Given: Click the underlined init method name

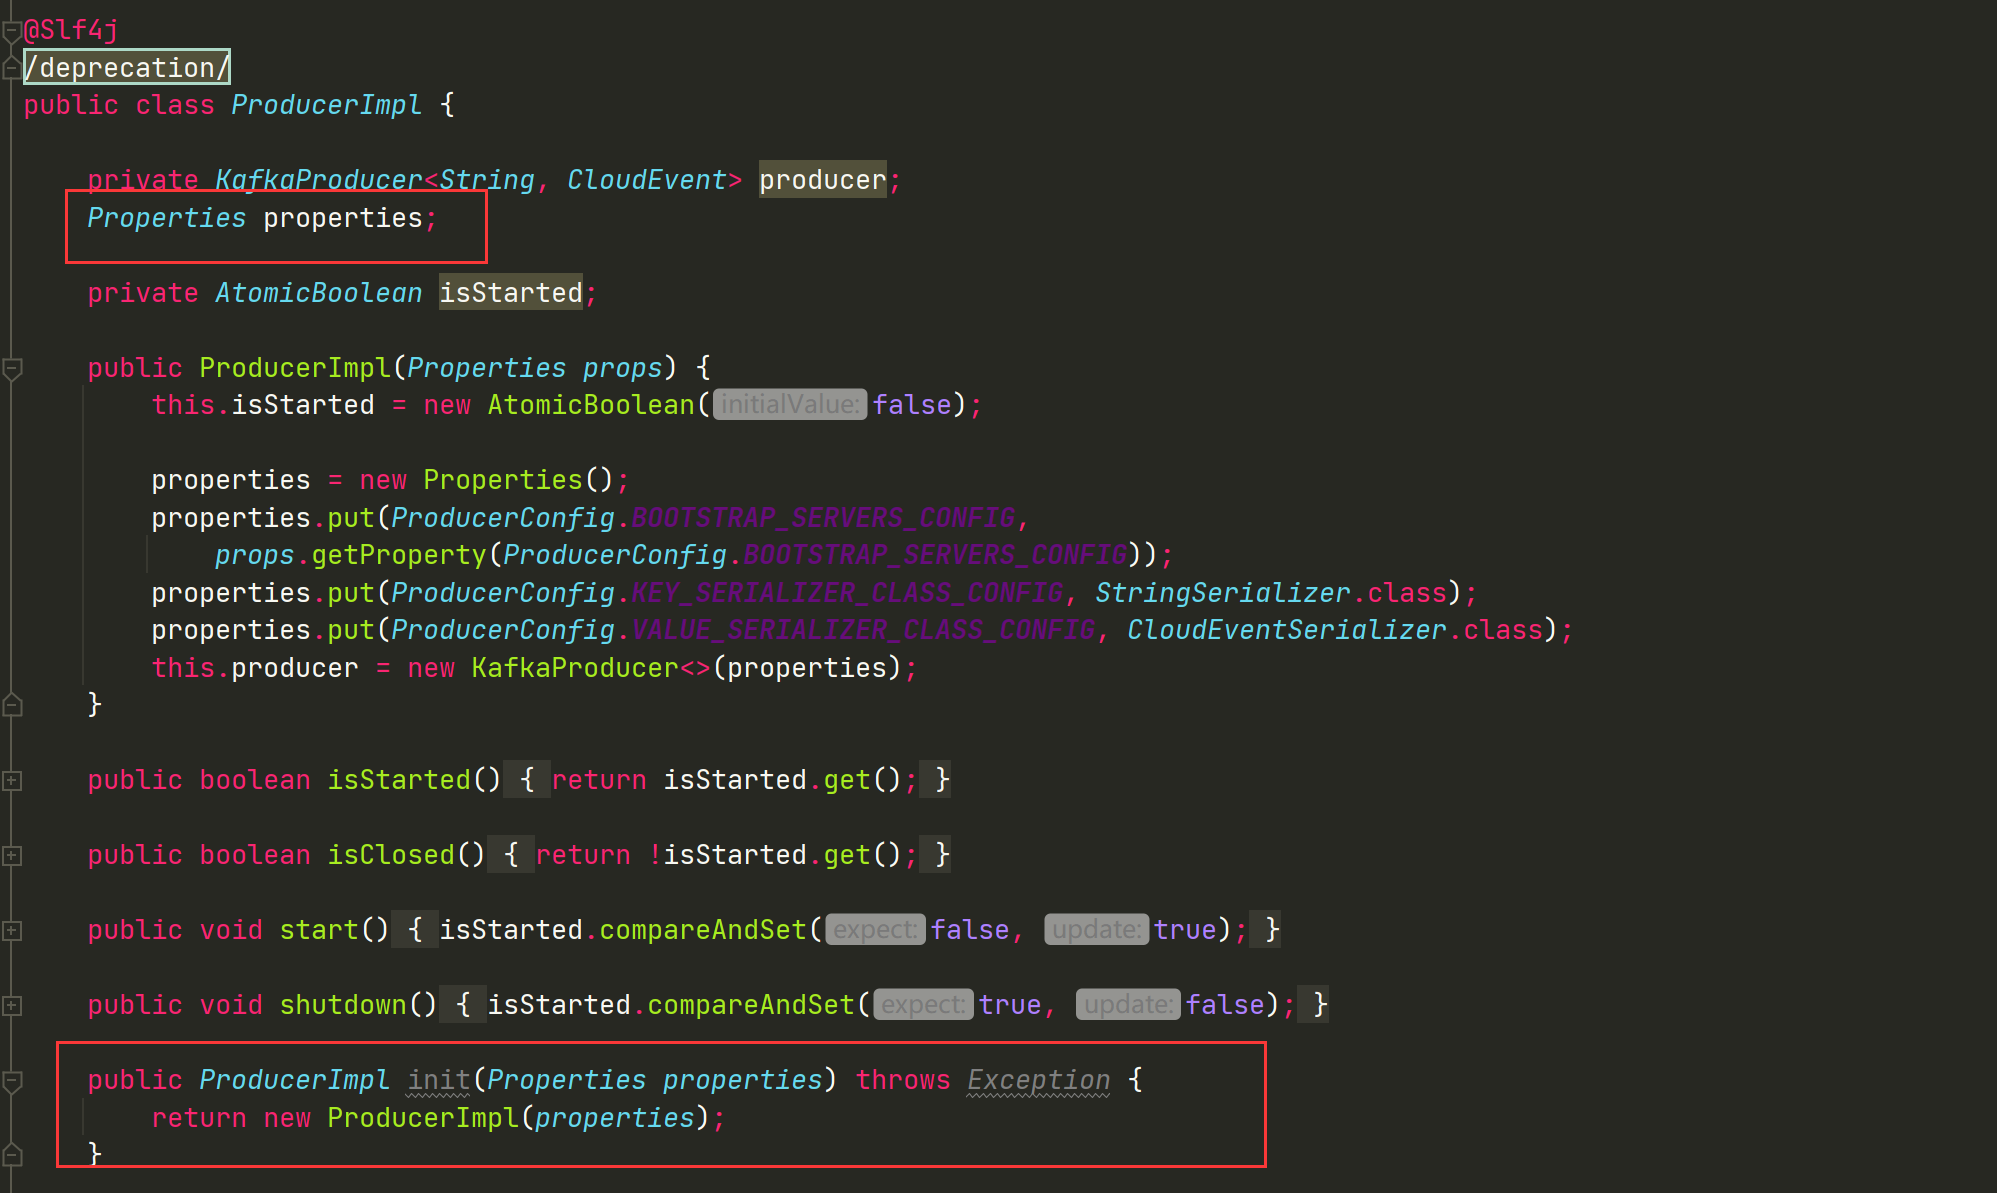Looking at the screenshot, I should point(438,1080).
